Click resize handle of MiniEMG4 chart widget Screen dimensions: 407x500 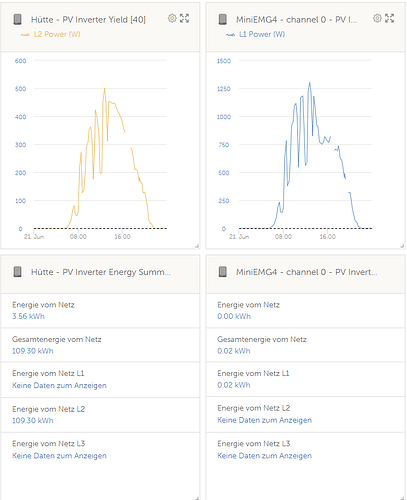(x=402, y=246)
